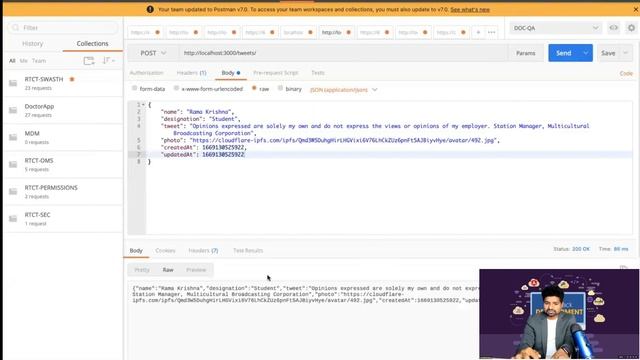640x360 pixels.
Task: Open the DoctorApp collection
Action: 63,110
